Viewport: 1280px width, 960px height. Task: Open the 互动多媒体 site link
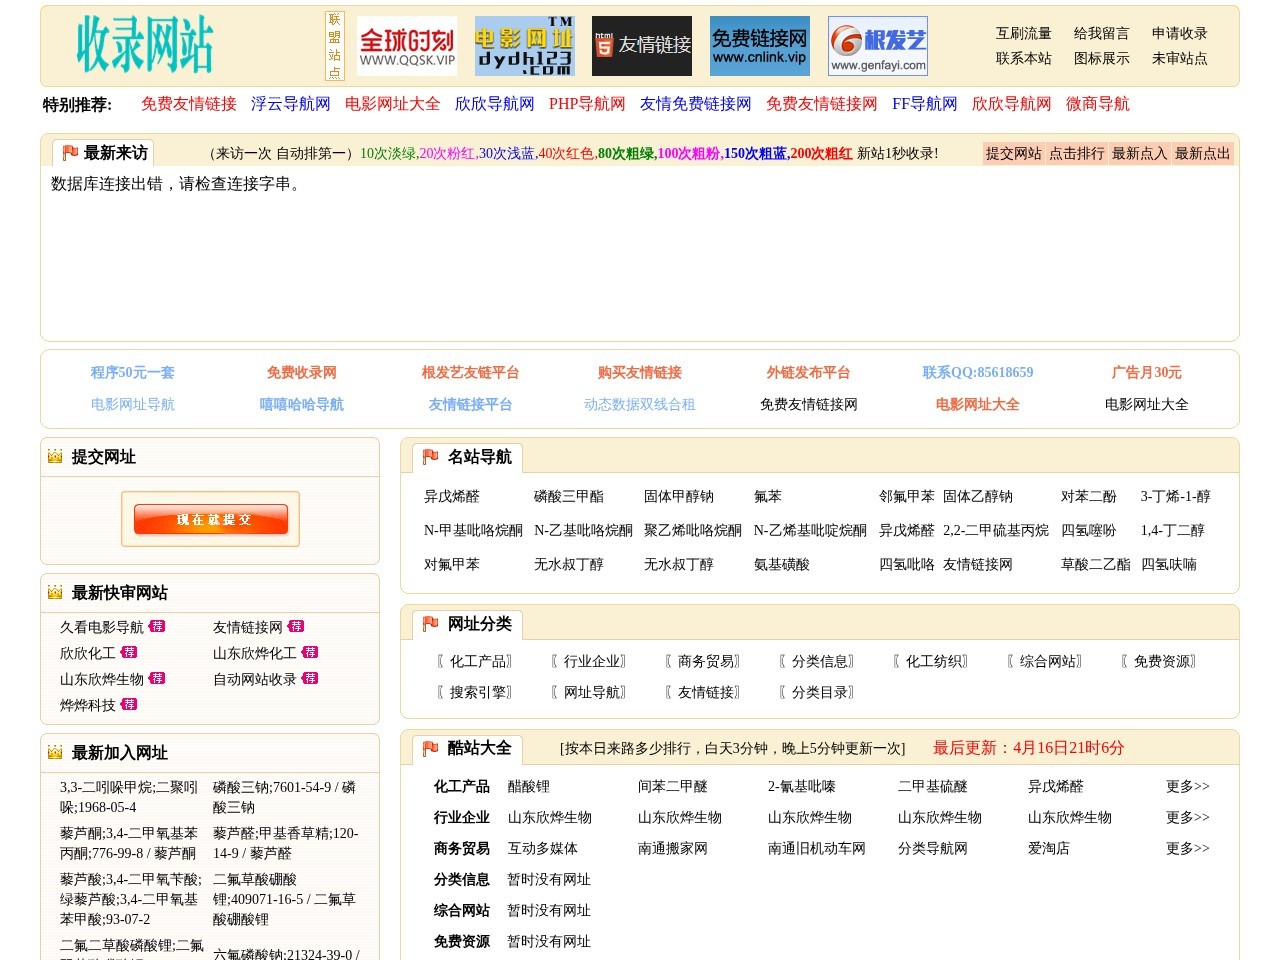[x=543, y=848]
